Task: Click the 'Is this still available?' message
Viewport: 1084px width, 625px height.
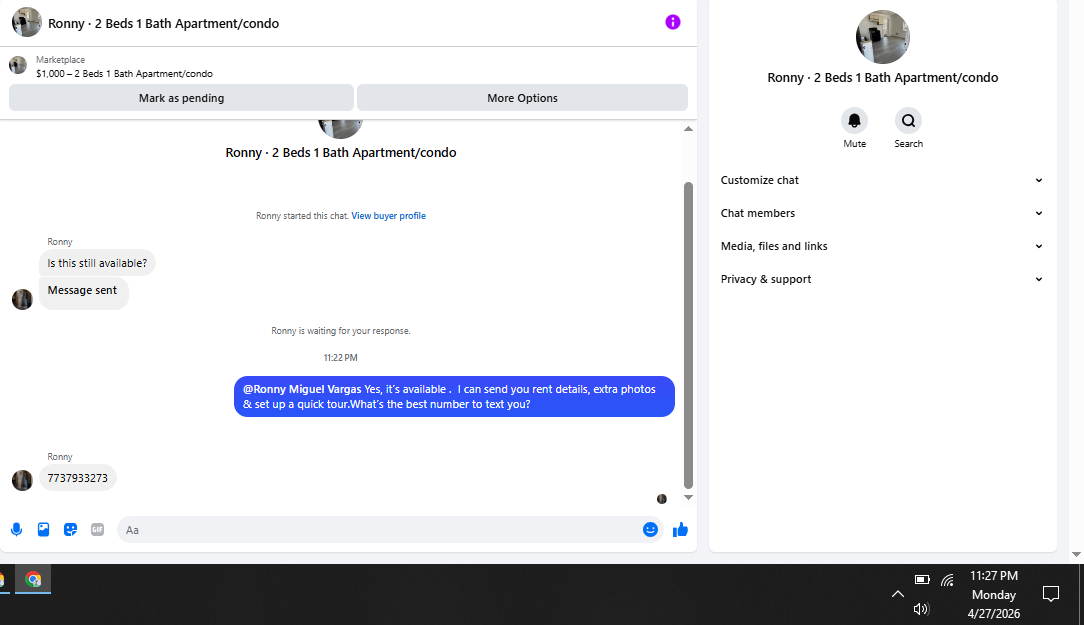Action: 97,263
